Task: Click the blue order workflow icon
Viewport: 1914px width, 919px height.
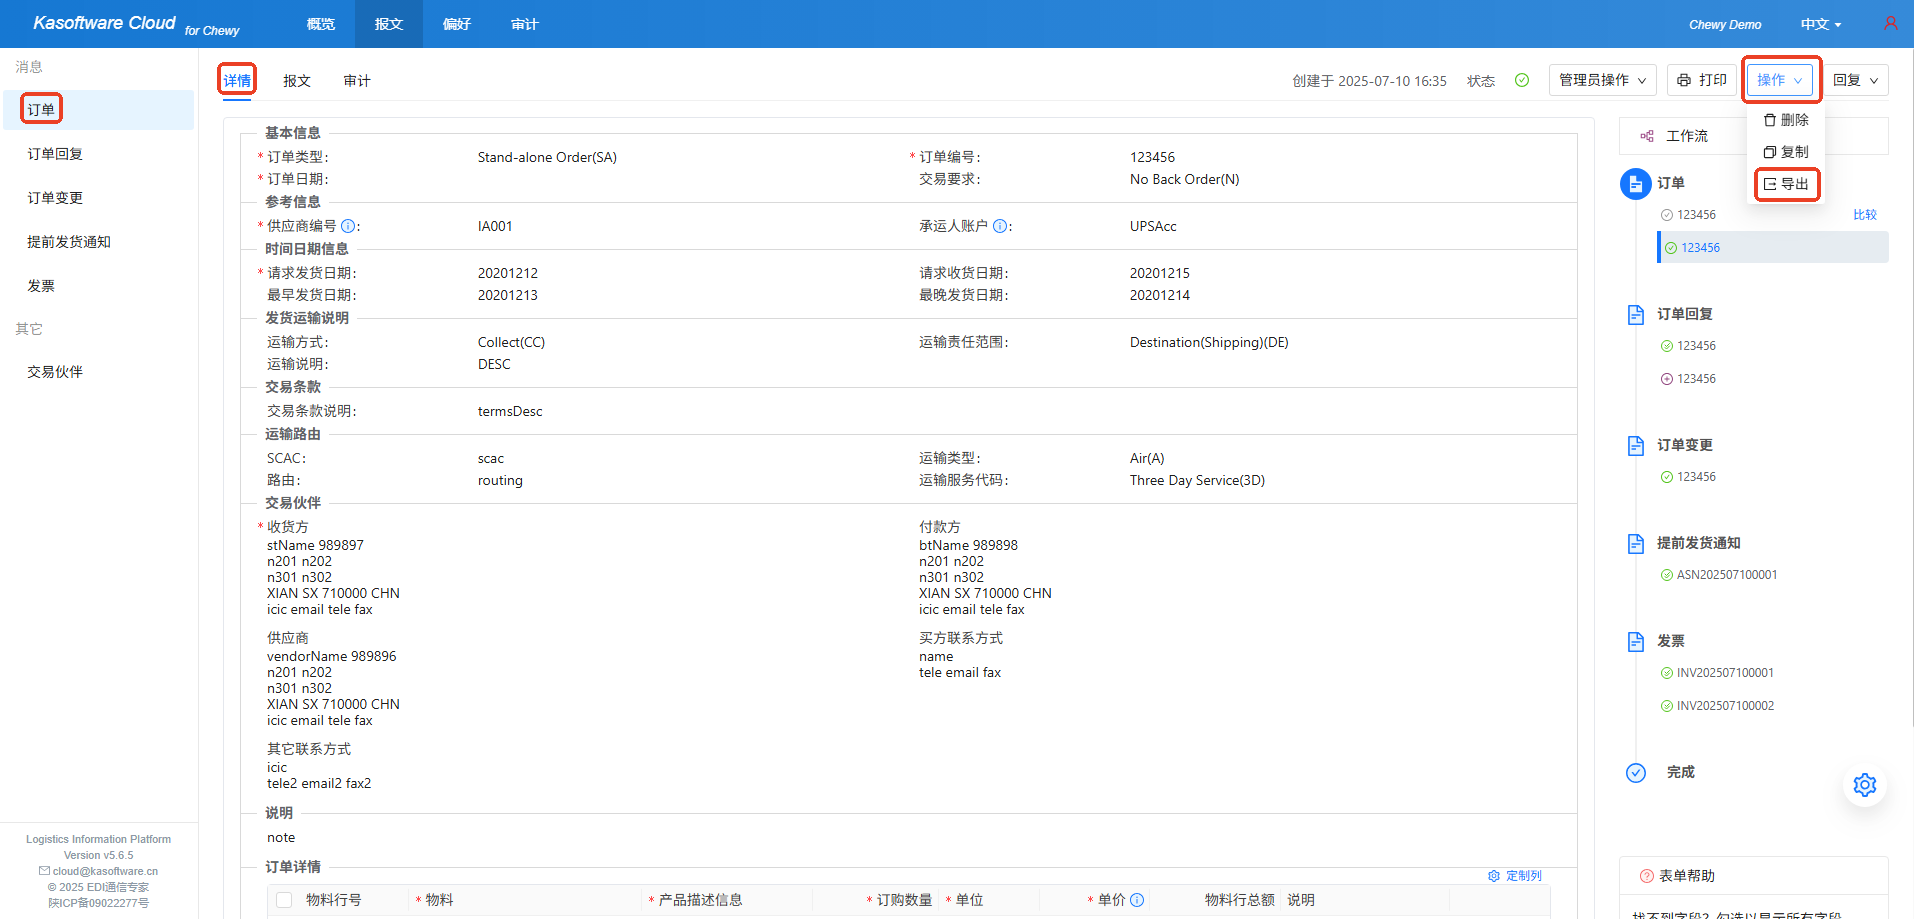Action: coord(1635,184)
